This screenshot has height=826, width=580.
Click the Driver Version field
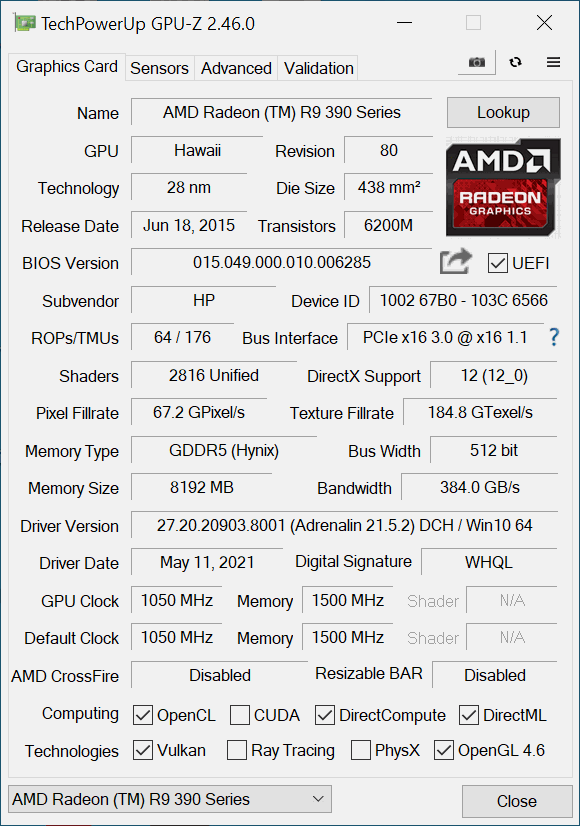click(x=345, y=525)
